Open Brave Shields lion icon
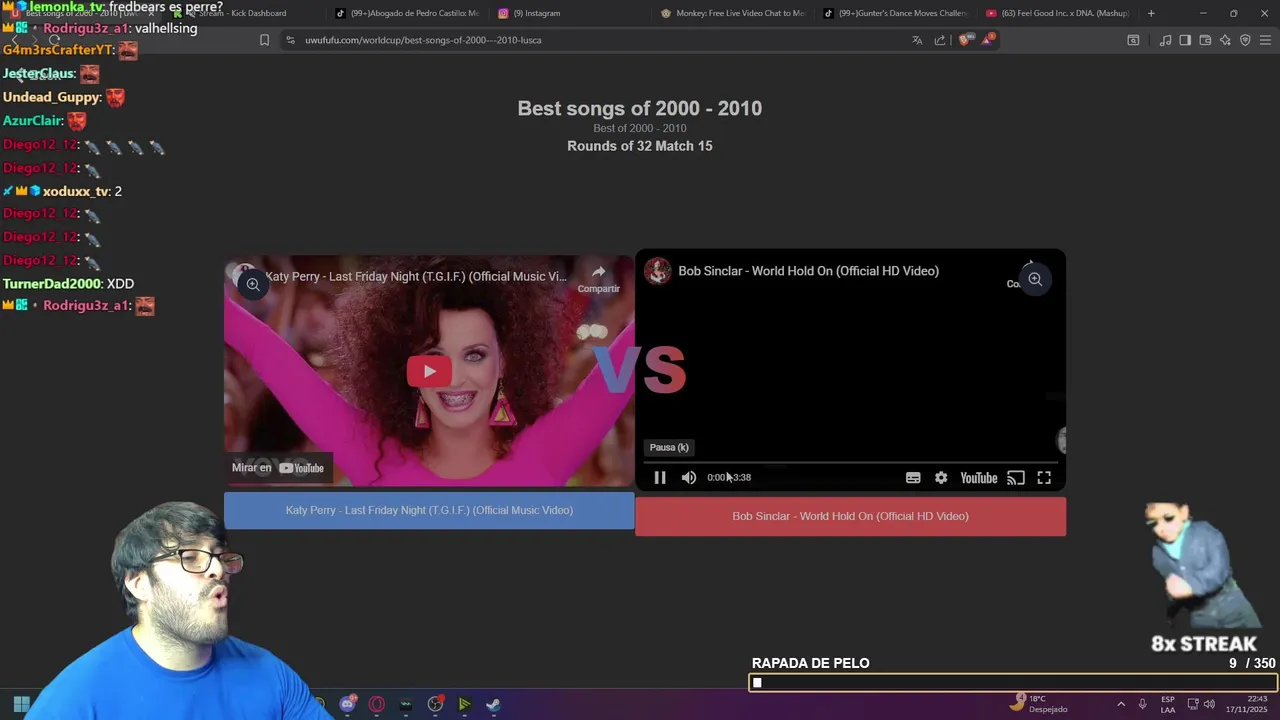Image resolution: width=1280 pixels, height=720 pixels. 964,40
